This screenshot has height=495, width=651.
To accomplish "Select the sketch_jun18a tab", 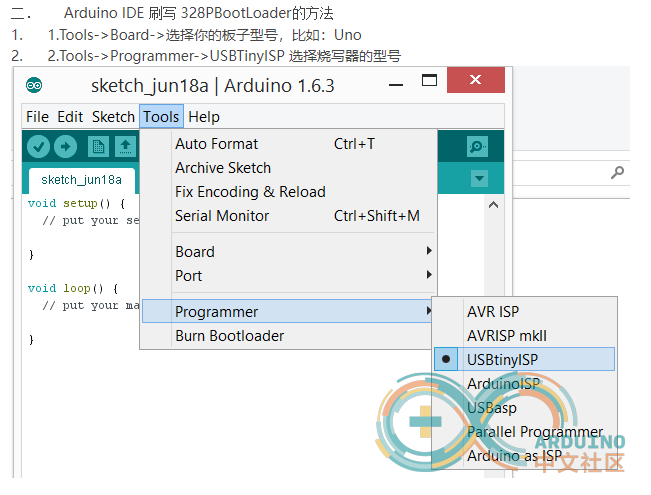I will (x=81, y=180).
